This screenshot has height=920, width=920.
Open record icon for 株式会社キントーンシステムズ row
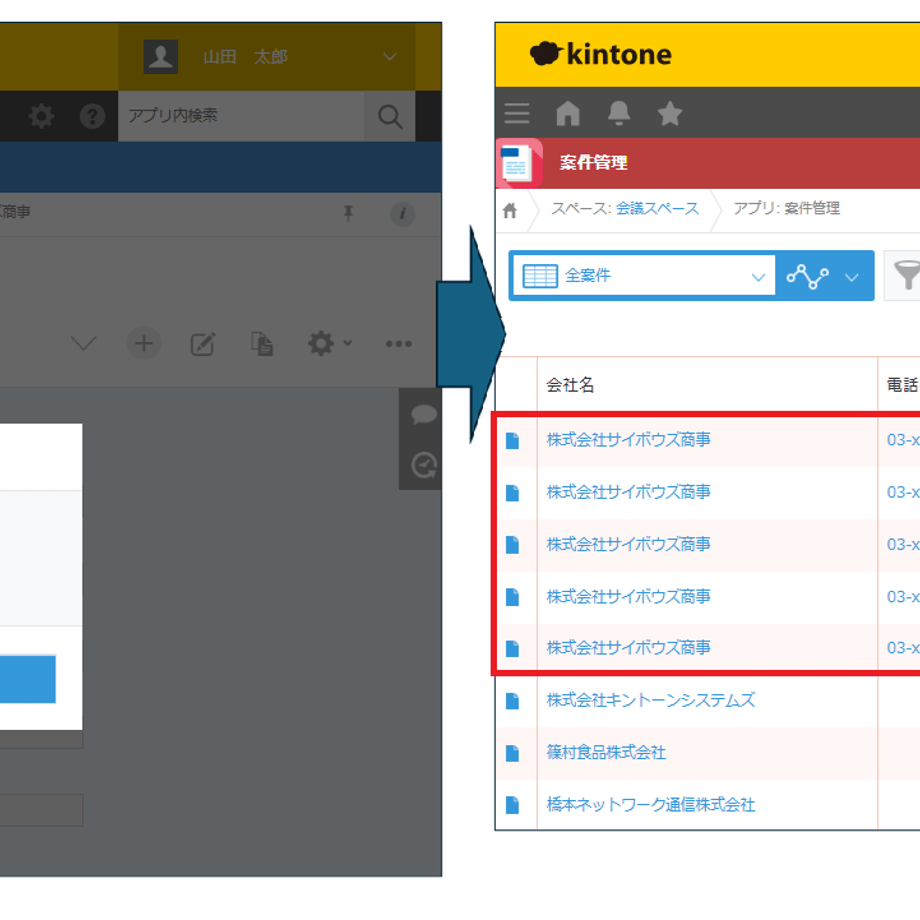(512, 701)
